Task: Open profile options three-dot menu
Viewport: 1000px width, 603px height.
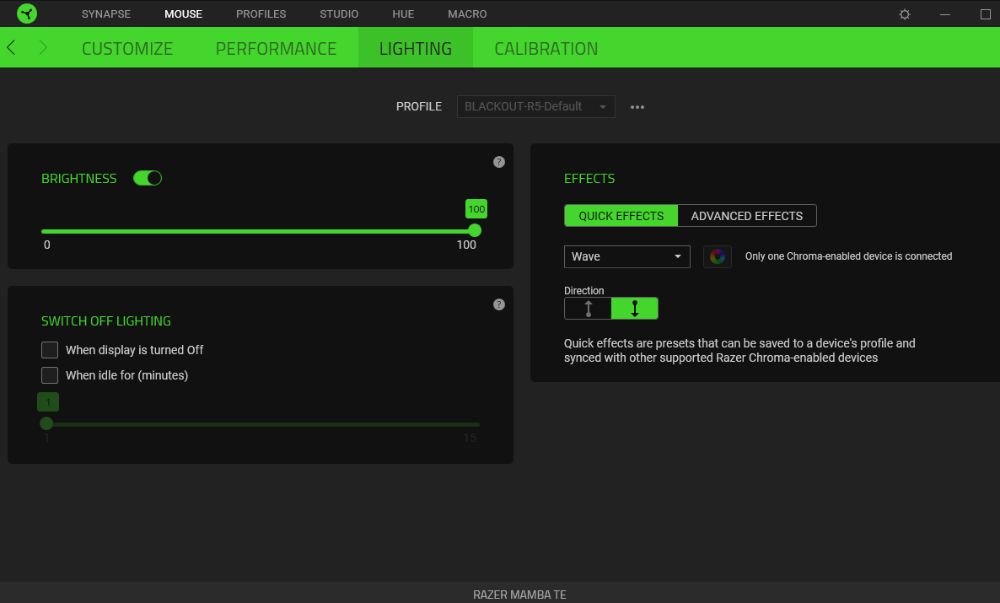Action: [637, 107]
